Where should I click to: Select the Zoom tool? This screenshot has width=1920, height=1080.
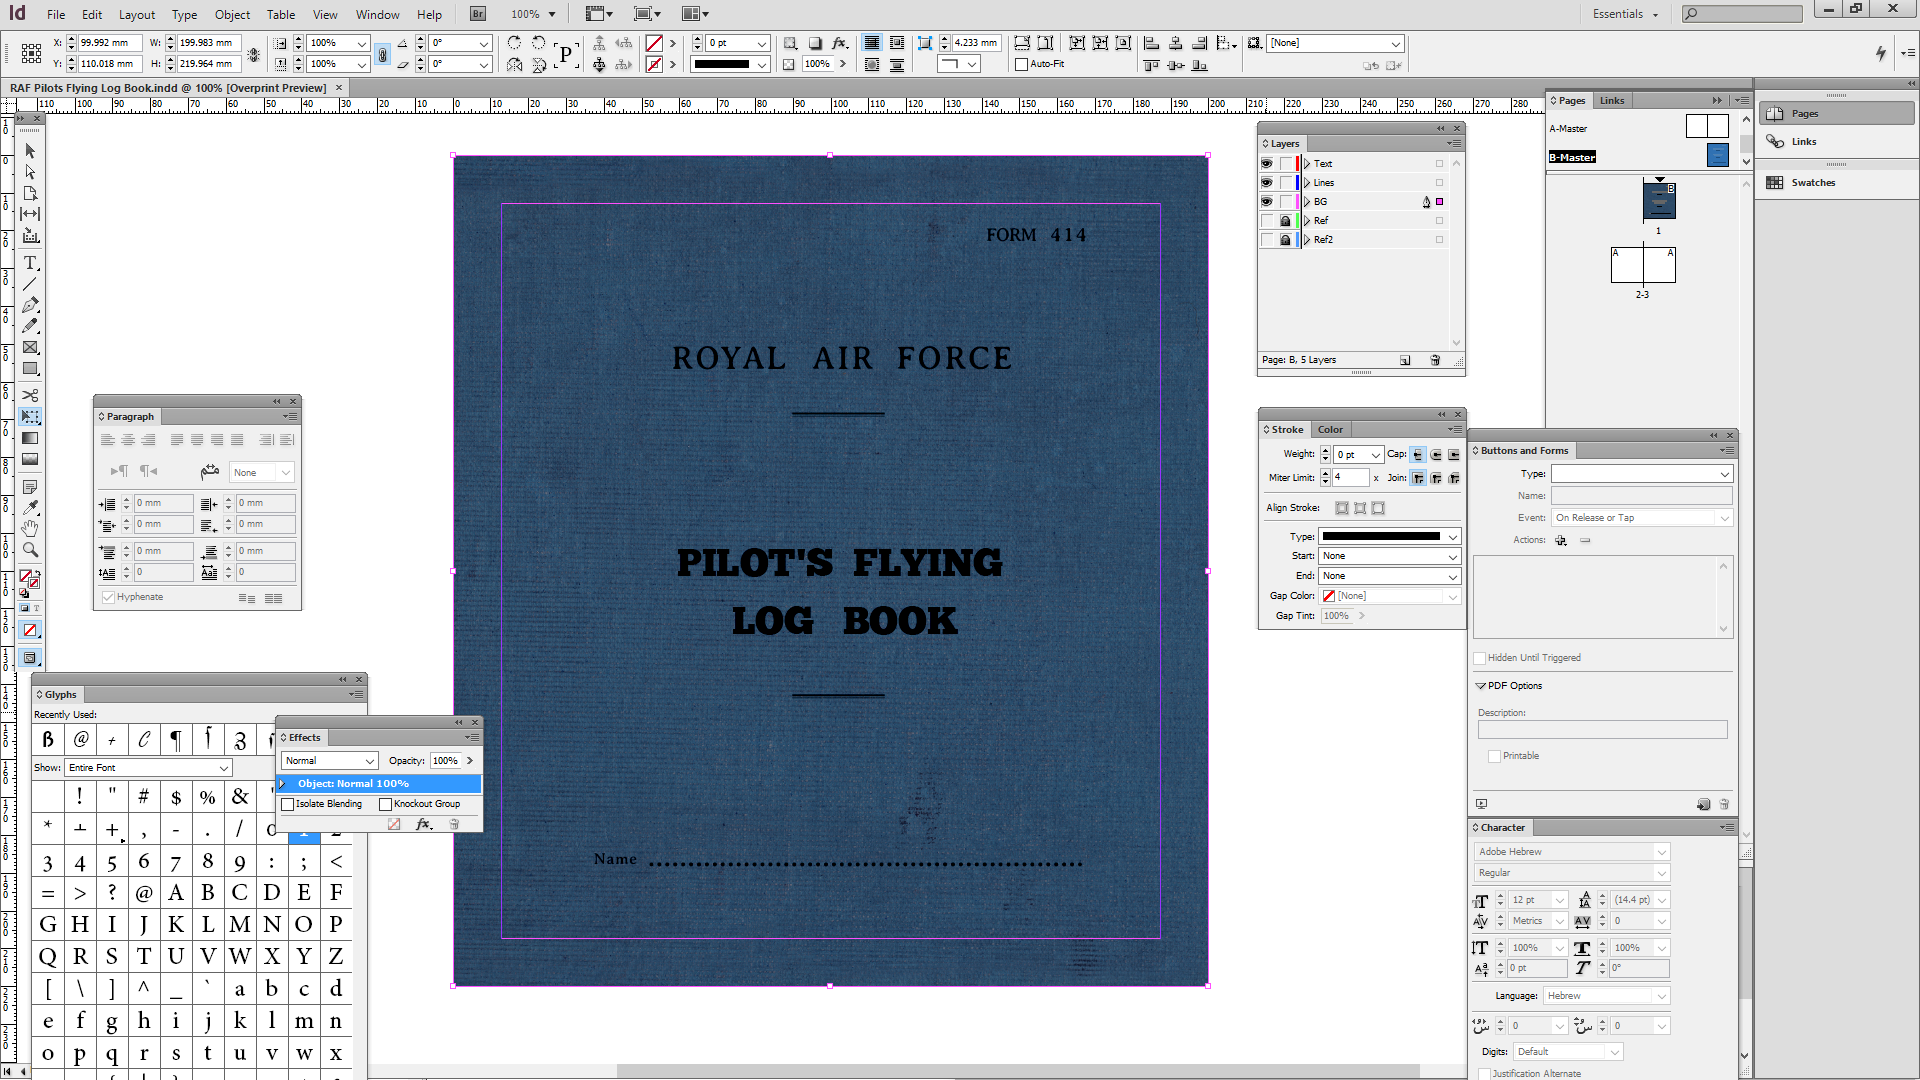(30, 550)
